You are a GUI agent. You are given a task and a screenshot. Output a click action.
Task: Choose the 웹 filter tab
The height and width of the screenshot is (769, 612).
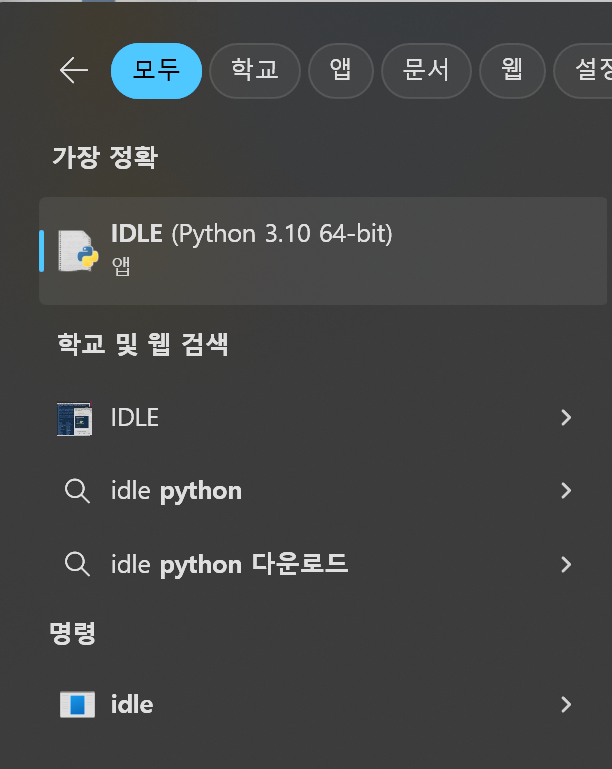(x=512, y=71)
